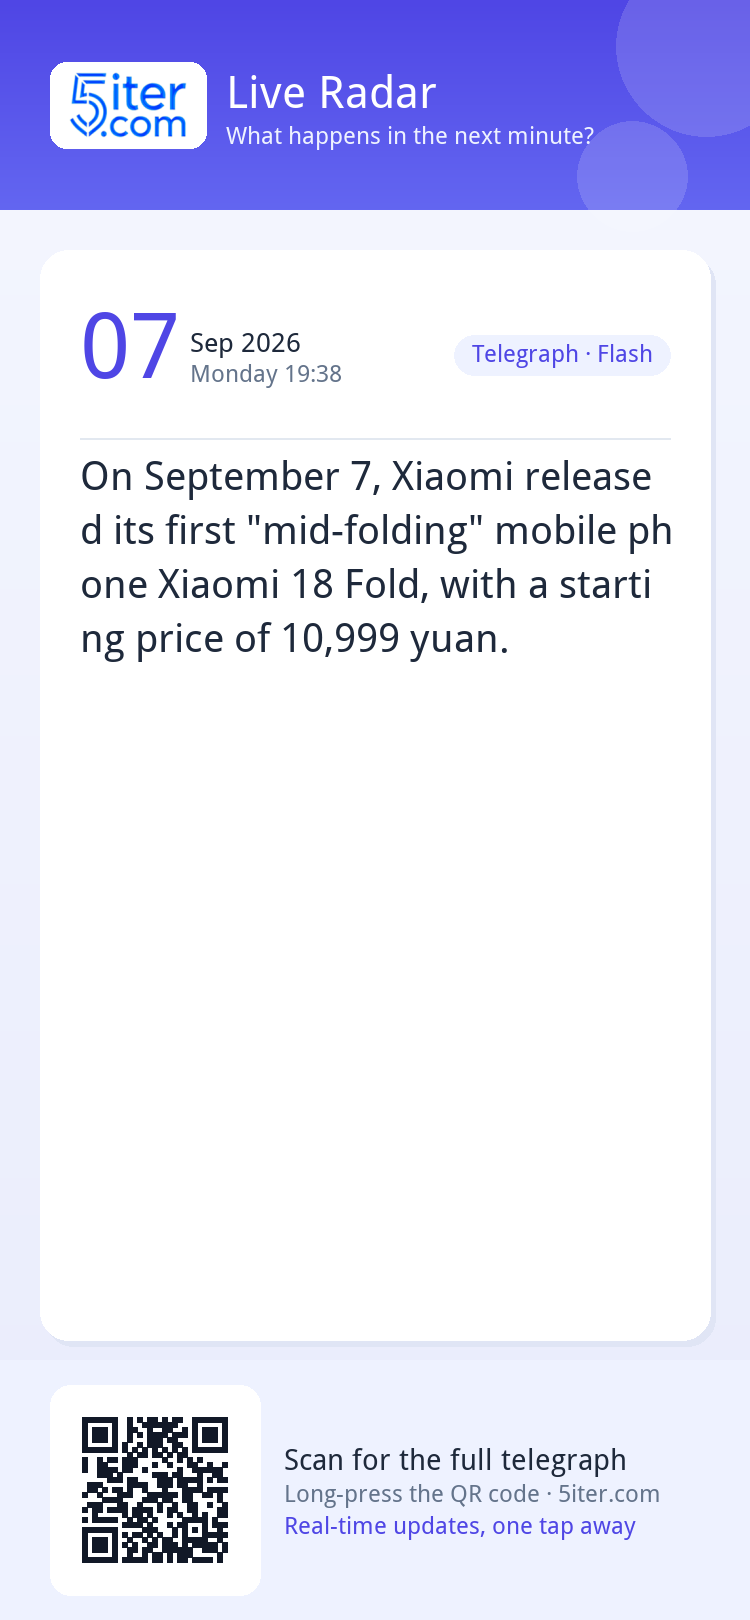This screenshot has width=750, height=1620.
Task: Click 'What happens in the next minute?' tagline
Action: (410, 136)
